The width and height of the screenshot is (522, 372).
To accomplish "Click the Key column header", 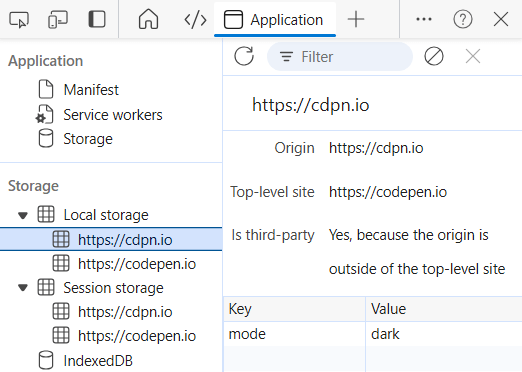I will (x=294, y=309).
